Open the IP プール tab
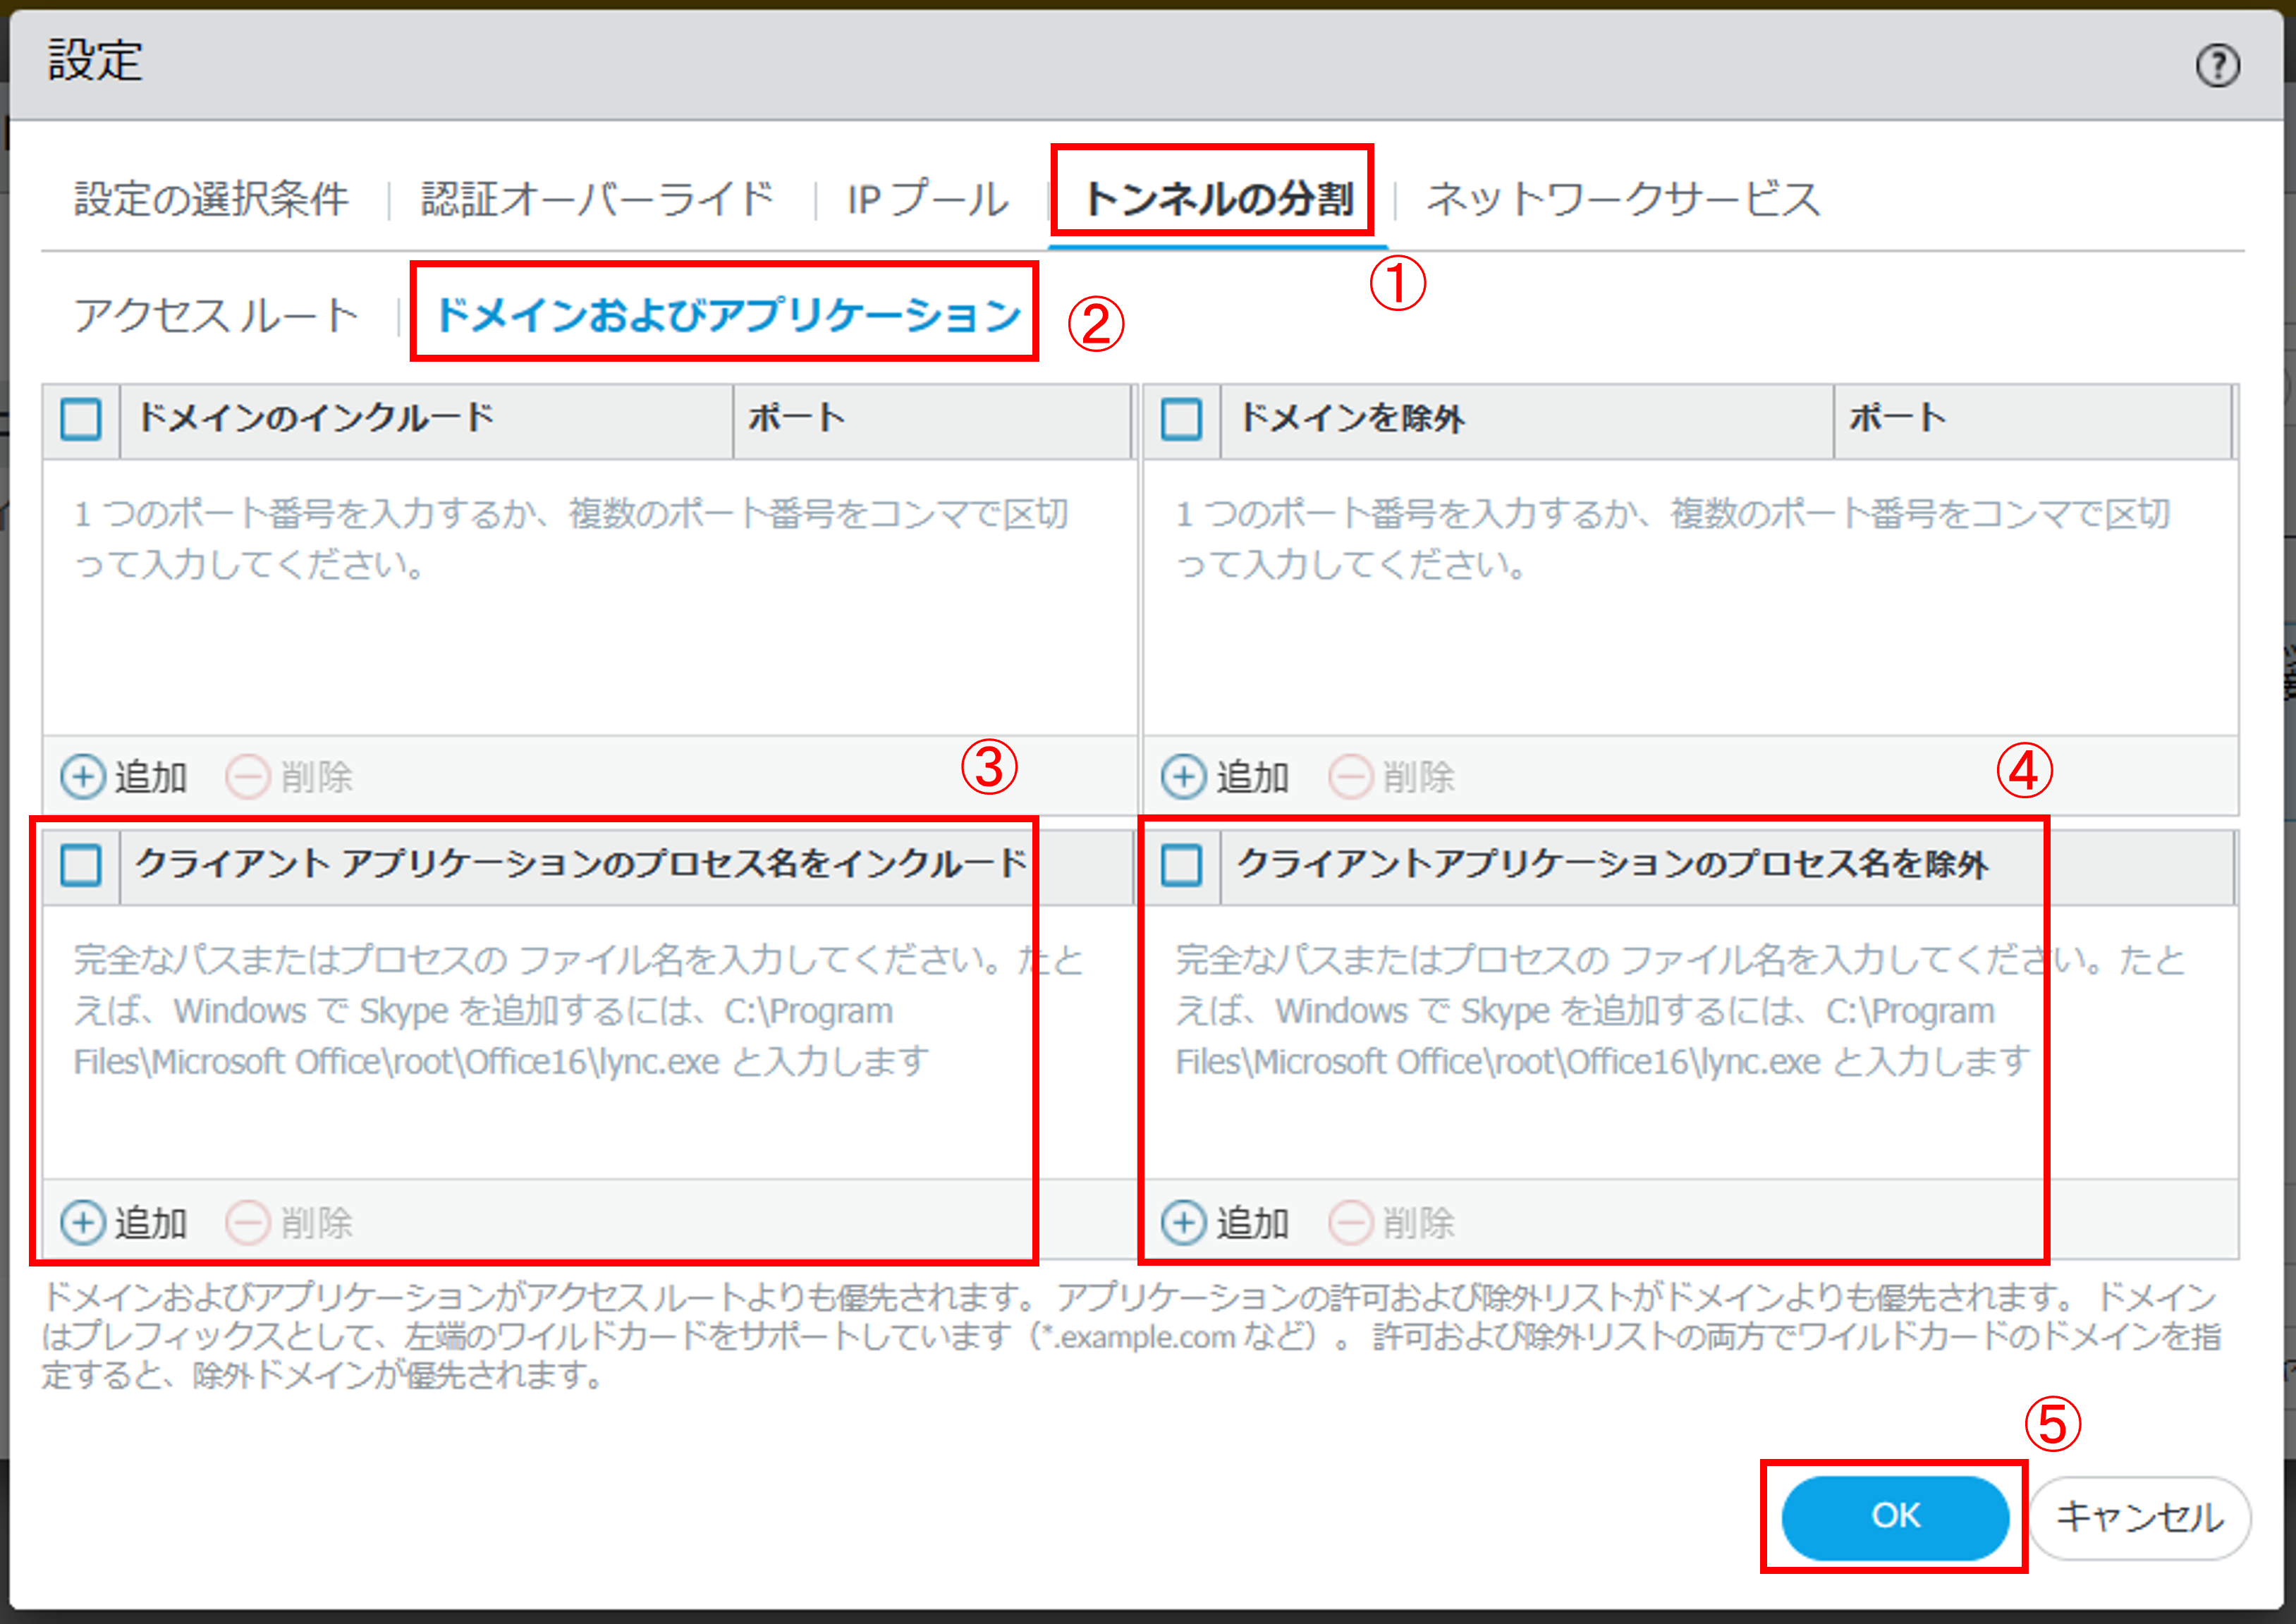The image size is (2296, 1624). pos(927,199)
